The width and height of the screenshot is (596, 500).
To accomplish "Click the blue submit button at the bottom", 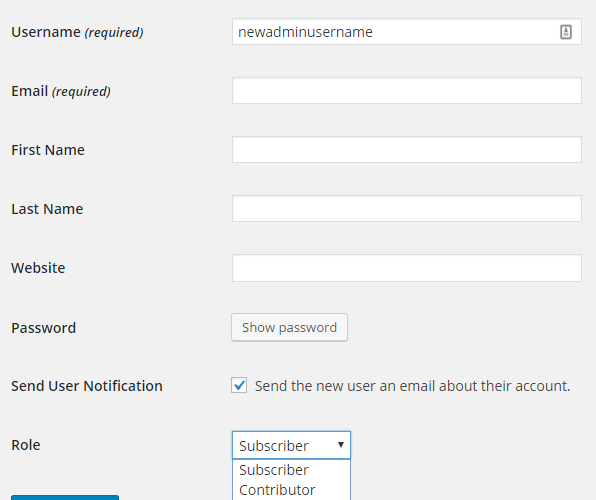I will point(65,497).
